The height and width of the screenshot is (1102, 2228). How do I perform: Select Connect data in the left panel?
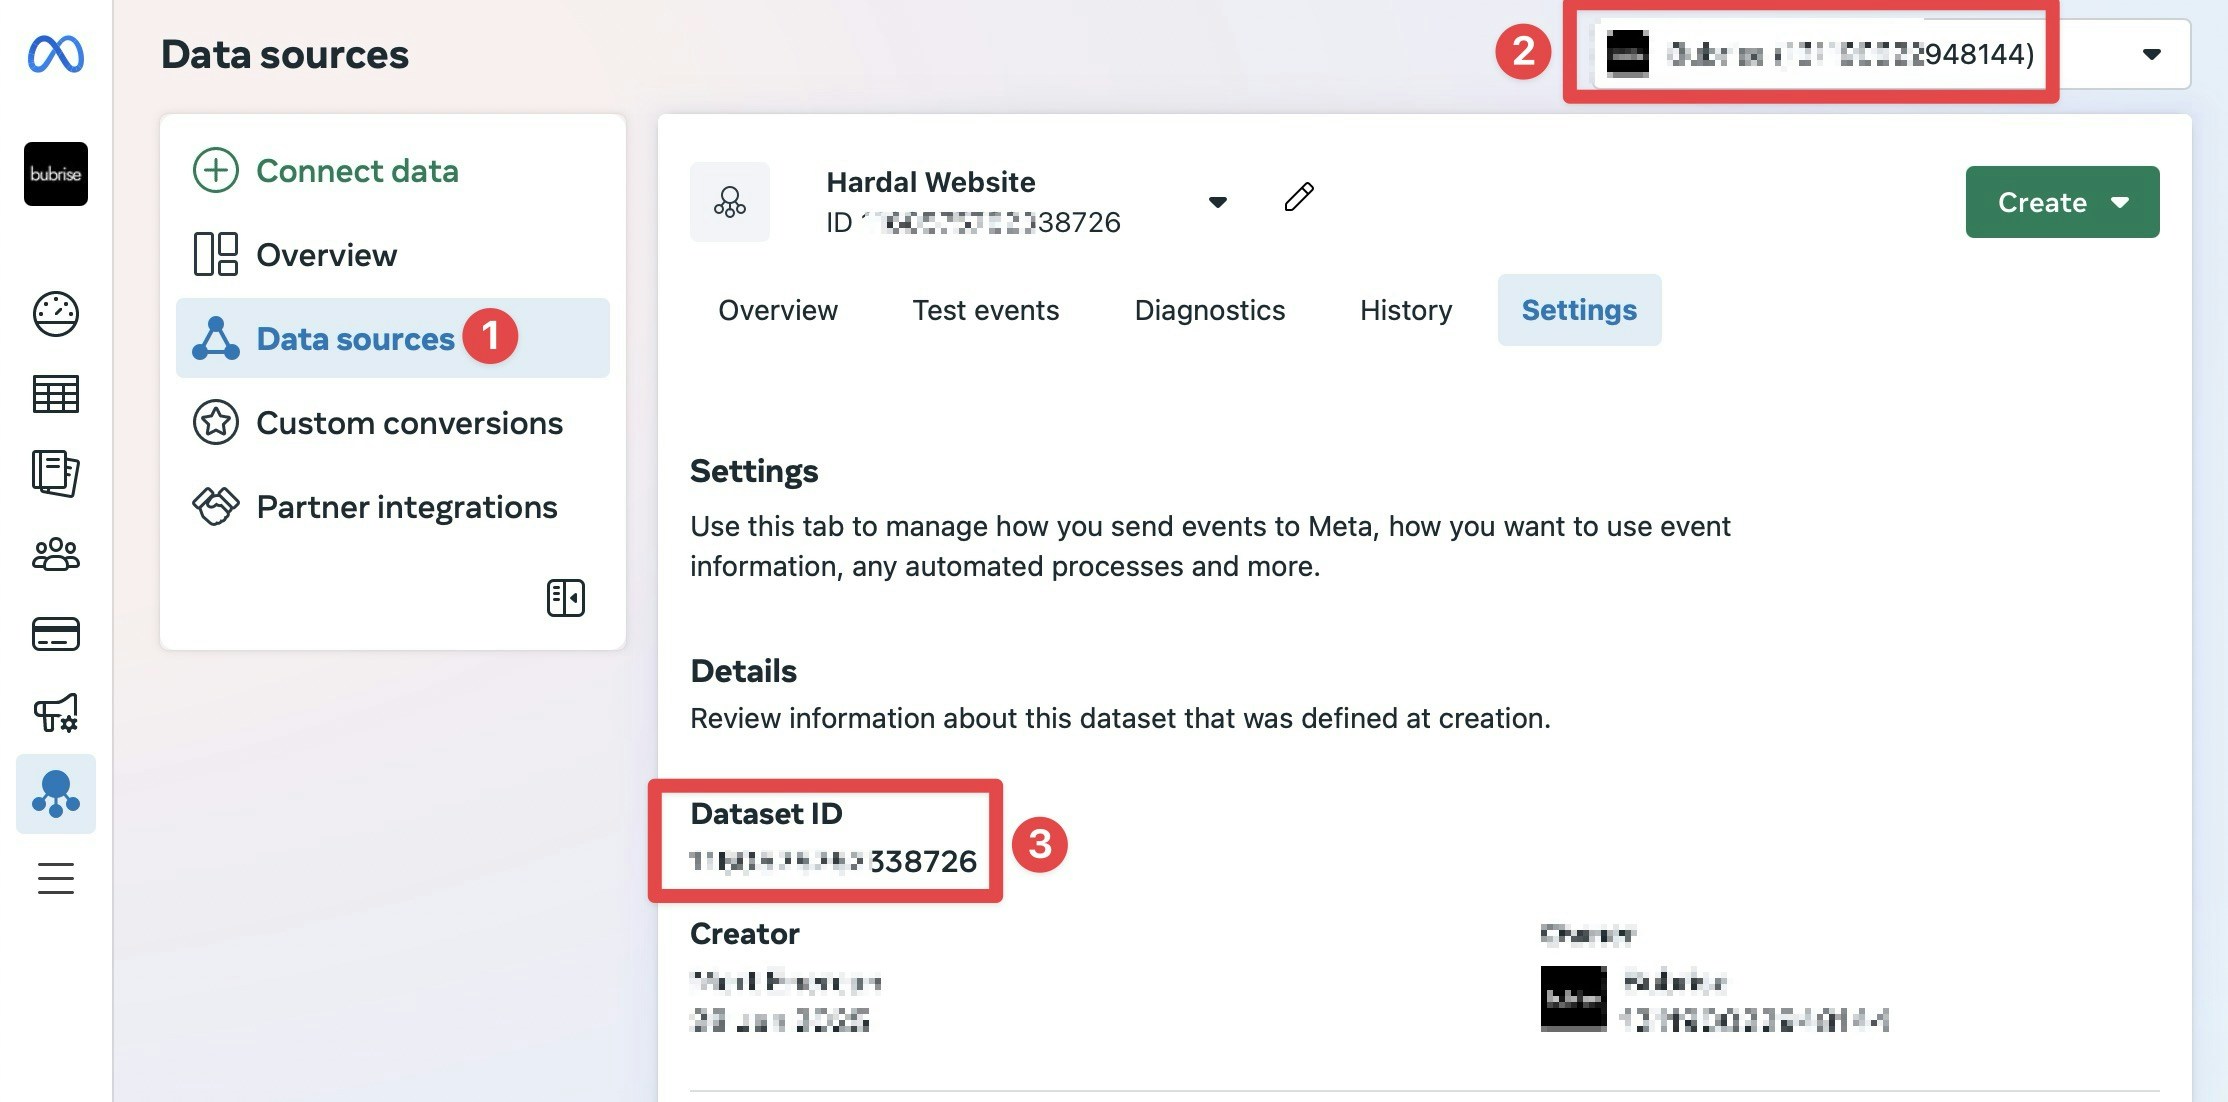pyautogui.click(x=357, y=170)
